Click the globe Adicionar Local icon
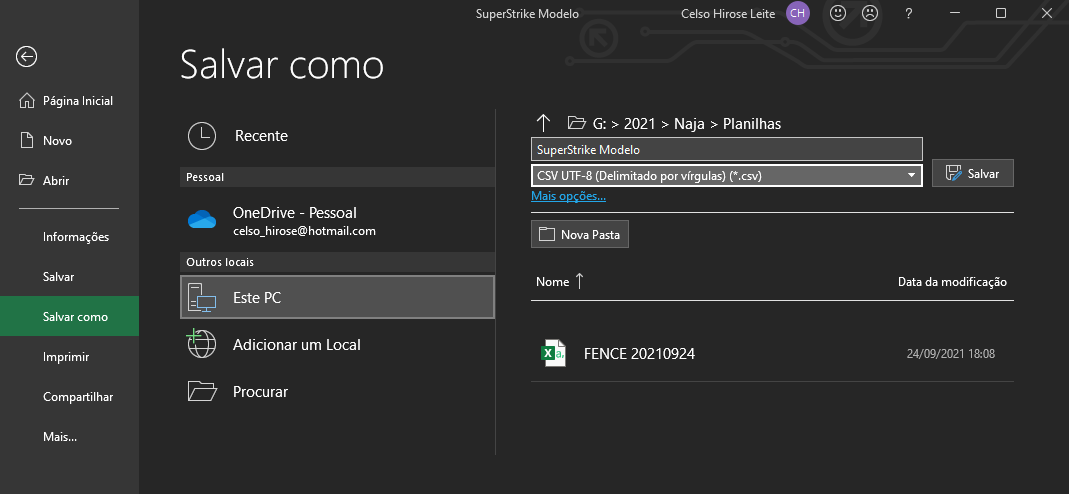This screenshot has width=1069, height=494. pos(202,344)
